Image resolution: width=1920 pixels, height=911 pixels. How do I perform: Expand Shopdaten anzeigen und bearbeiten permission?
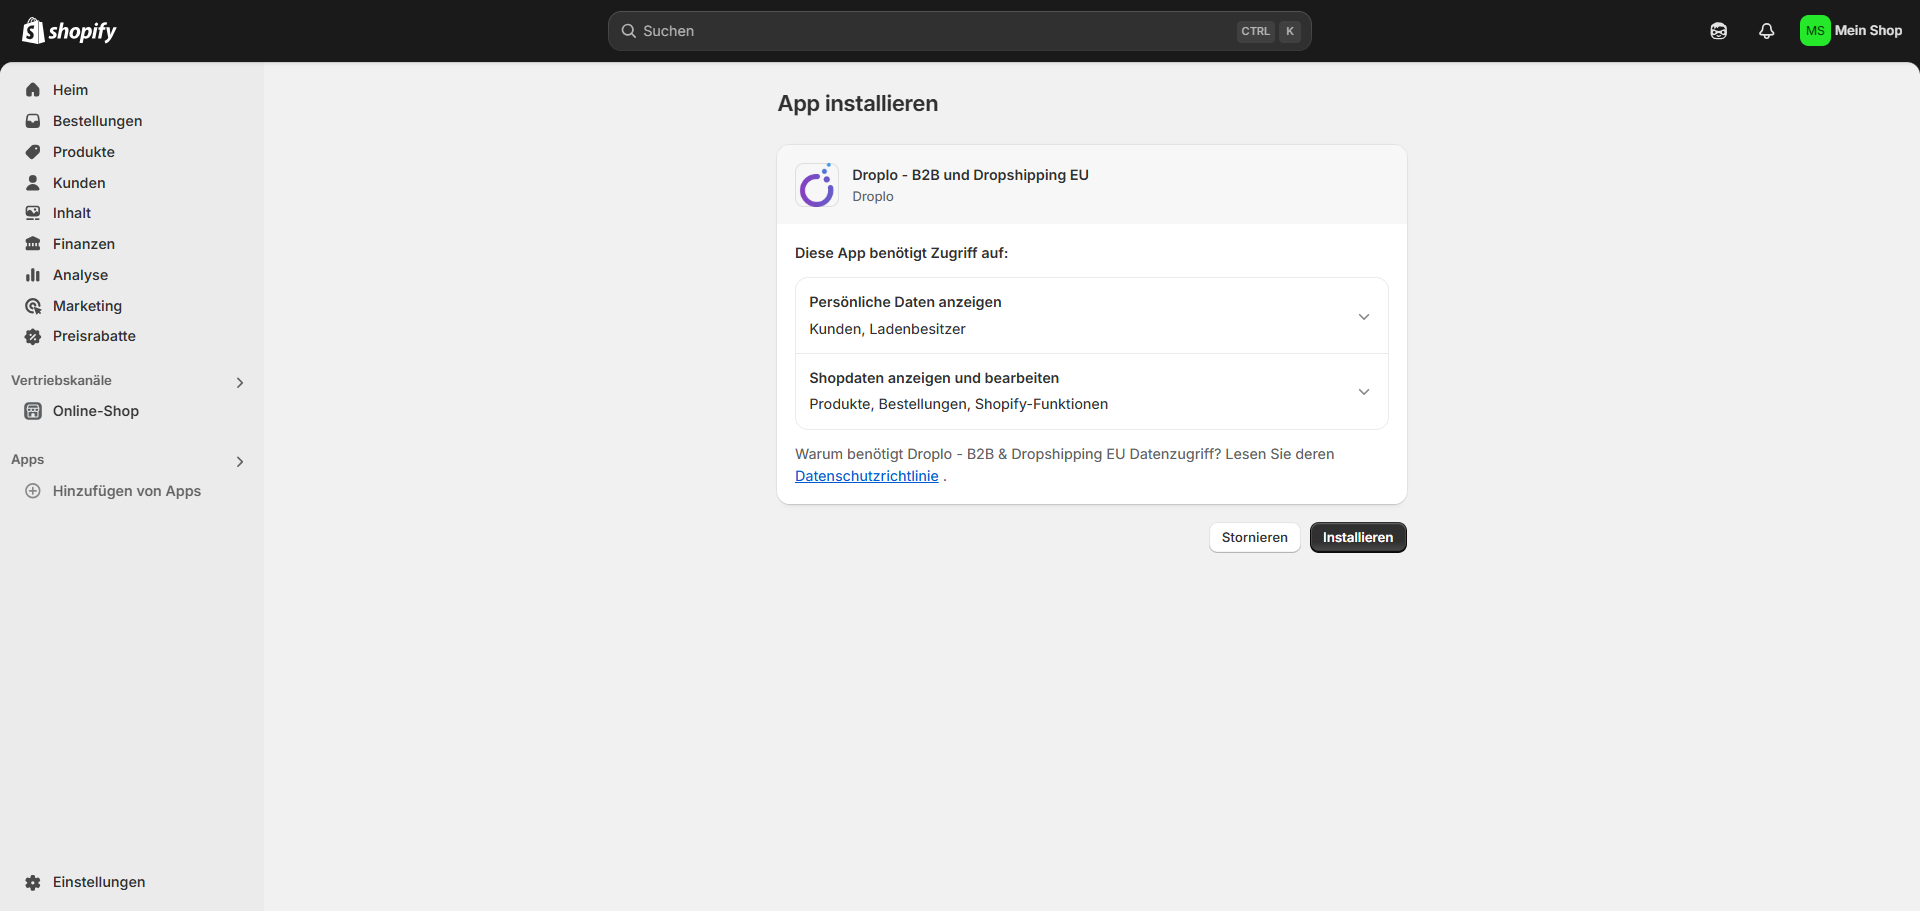pos(1364,391)
